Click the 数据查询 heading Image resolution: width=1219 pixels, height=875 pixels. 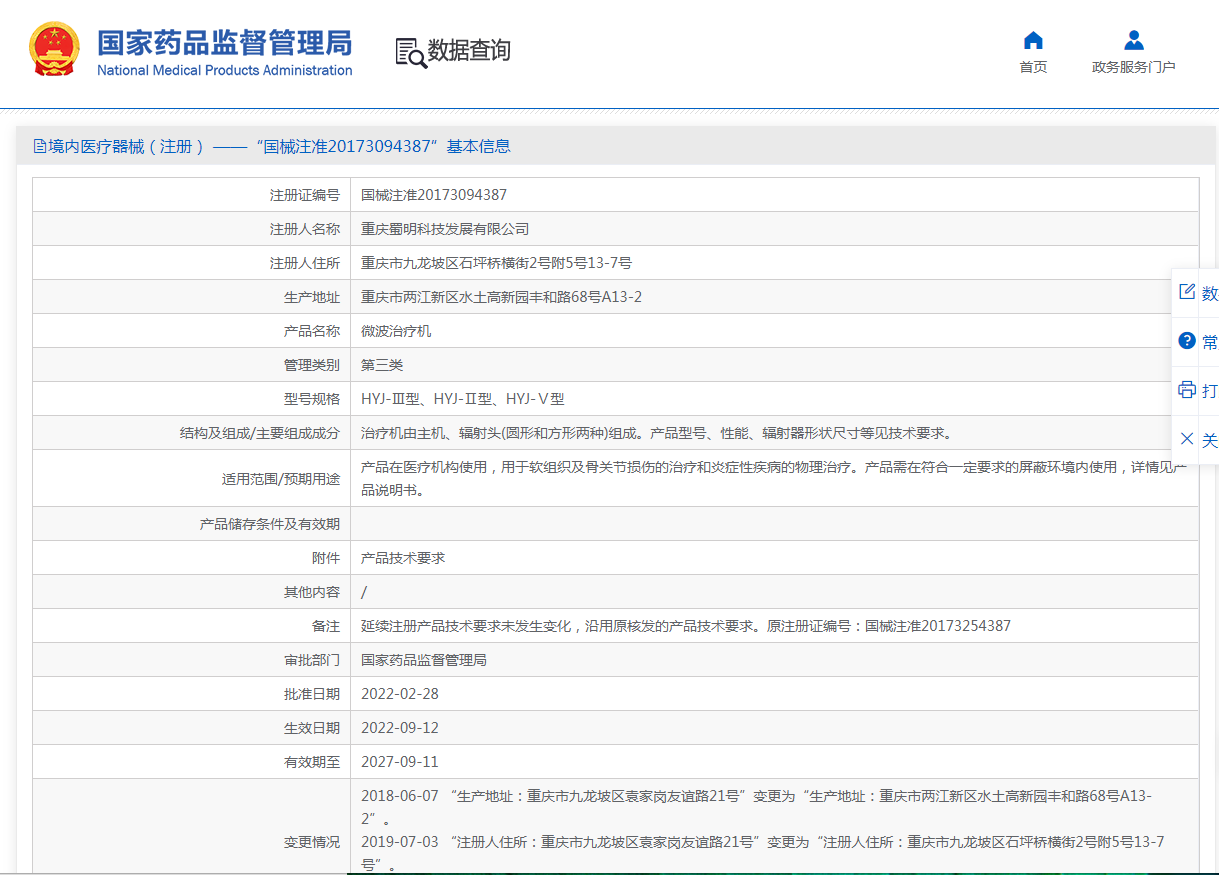coord(469,50)
